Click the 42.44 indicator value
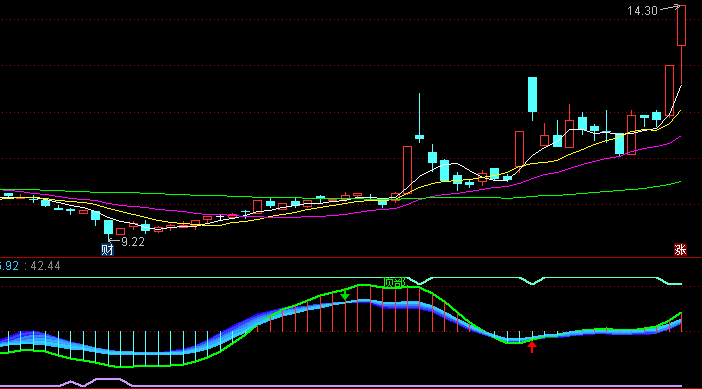This screenshot has height=389, width=702. point(45,266)
